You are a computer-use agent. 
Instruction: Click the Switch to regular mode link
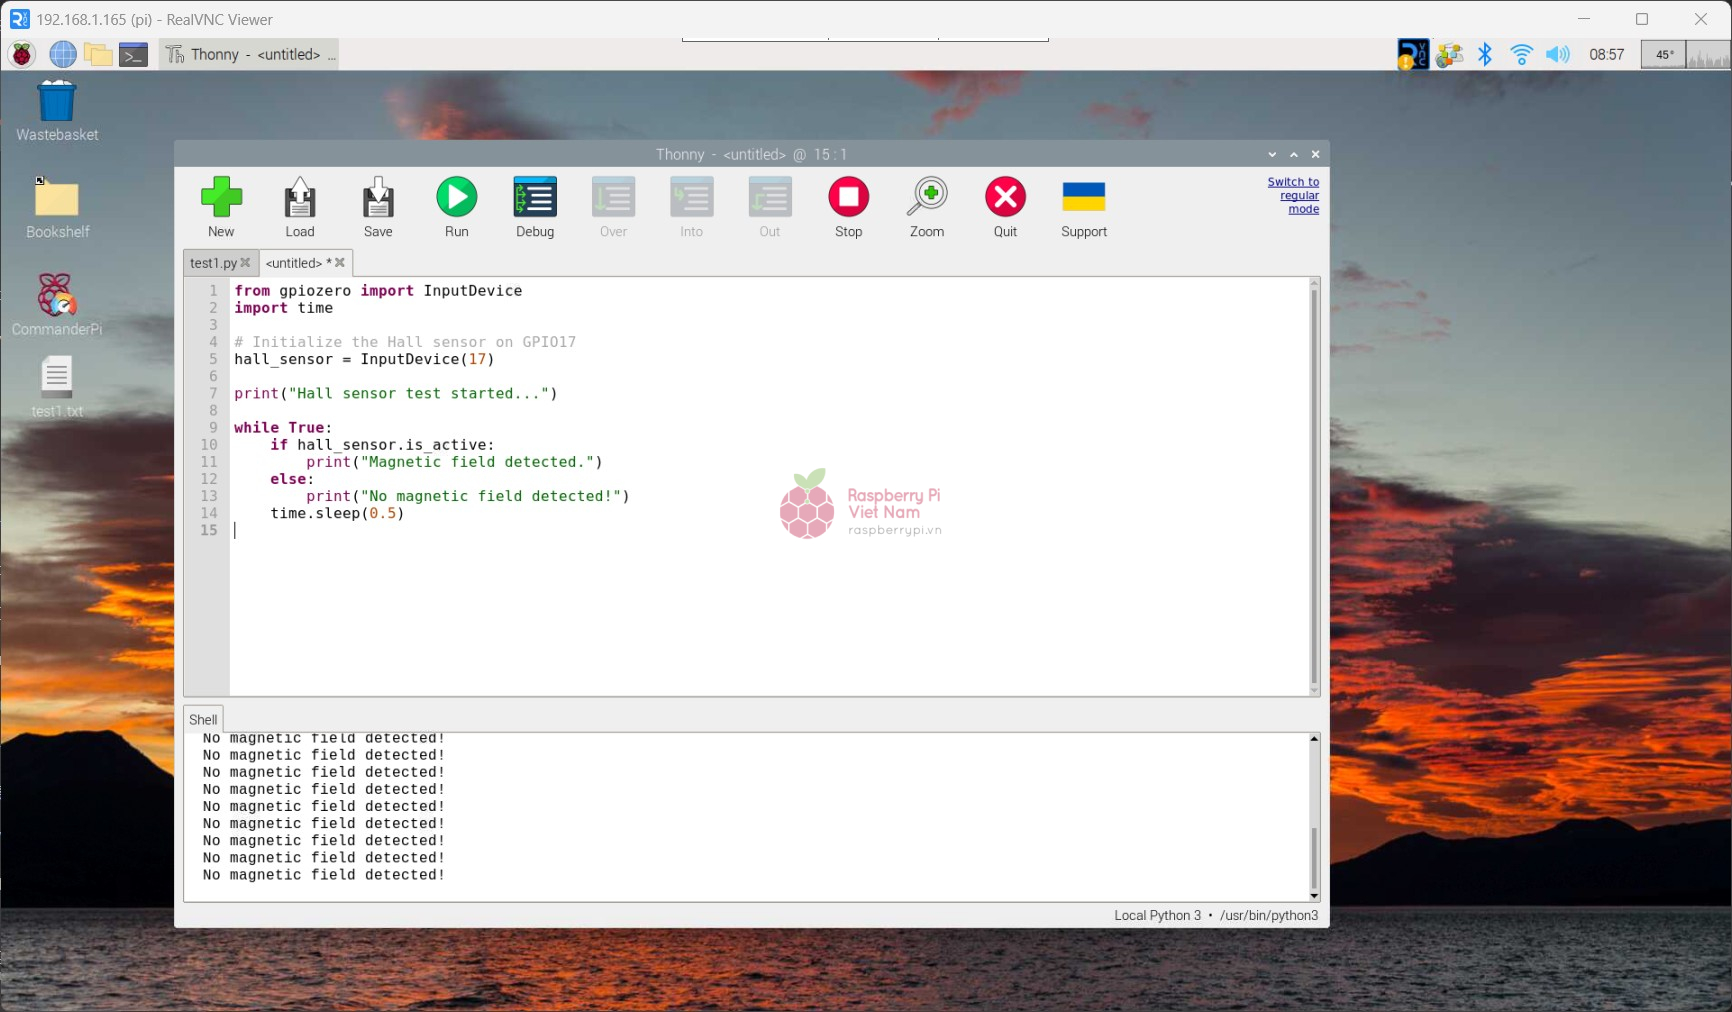[x=1293, y=195]
